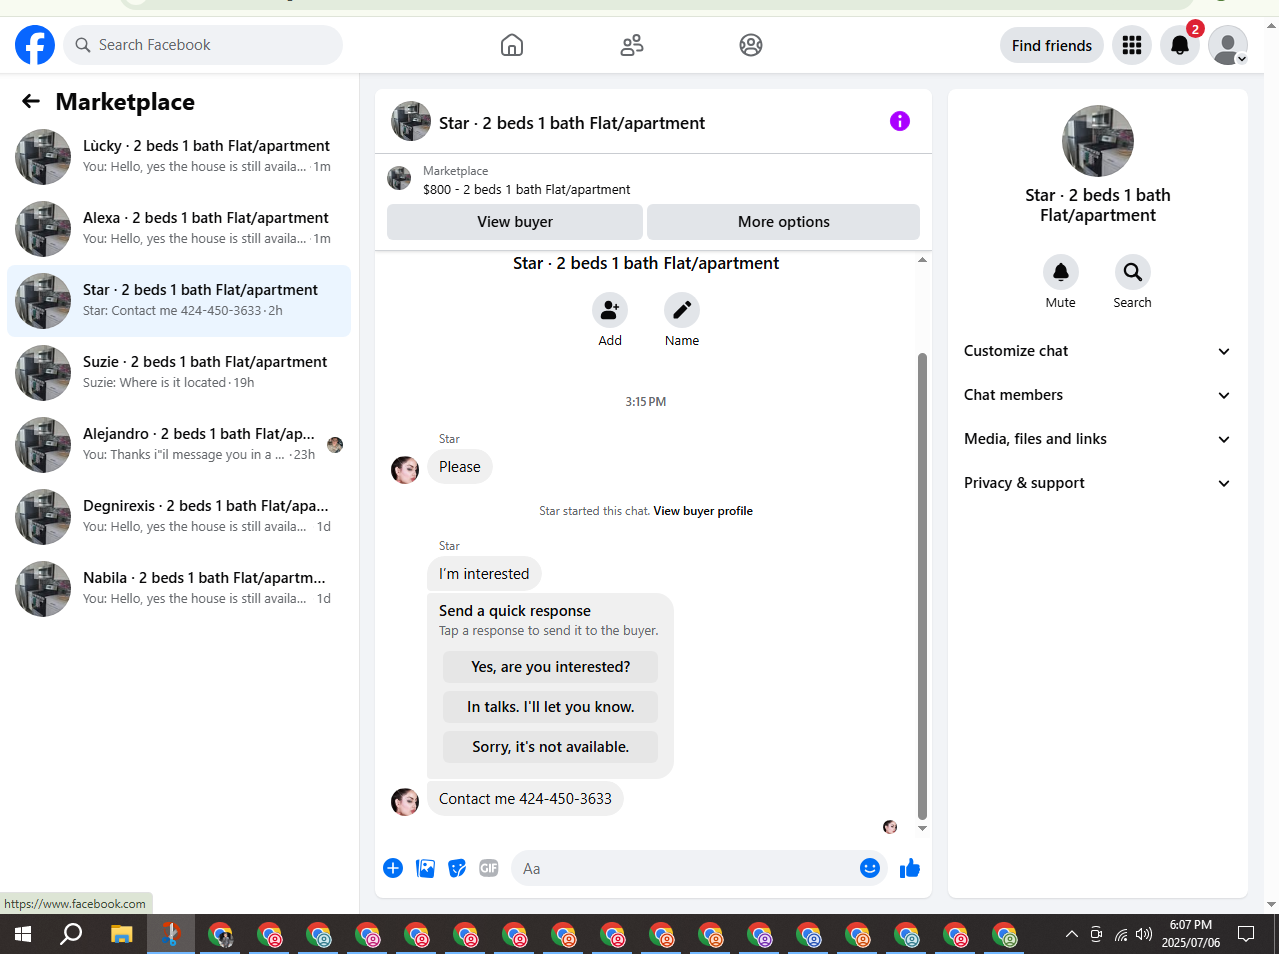The height and width of the screenshot is (954, 1279).
Task: Expand Customize chat section
Action: (1097, 351)
